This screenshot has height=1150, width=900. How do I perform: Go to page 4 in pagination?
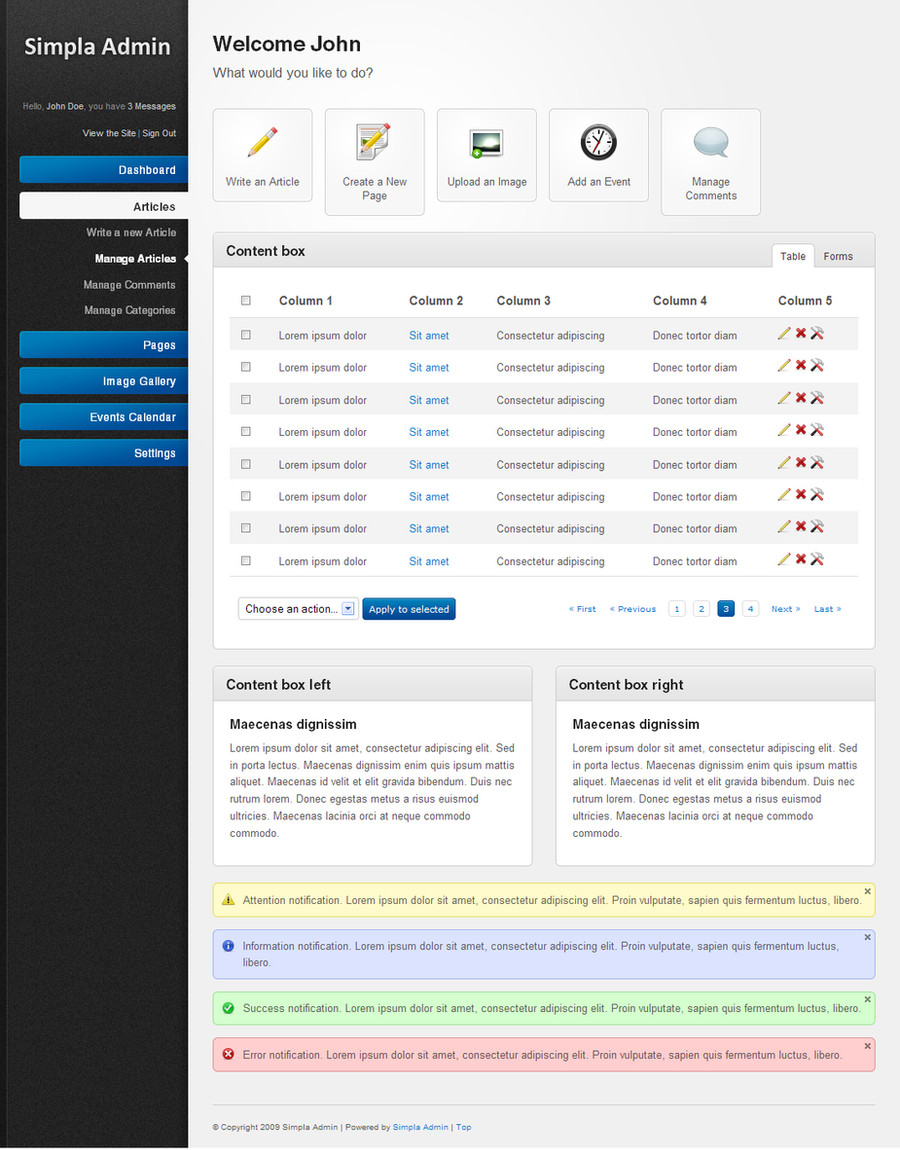750,609
